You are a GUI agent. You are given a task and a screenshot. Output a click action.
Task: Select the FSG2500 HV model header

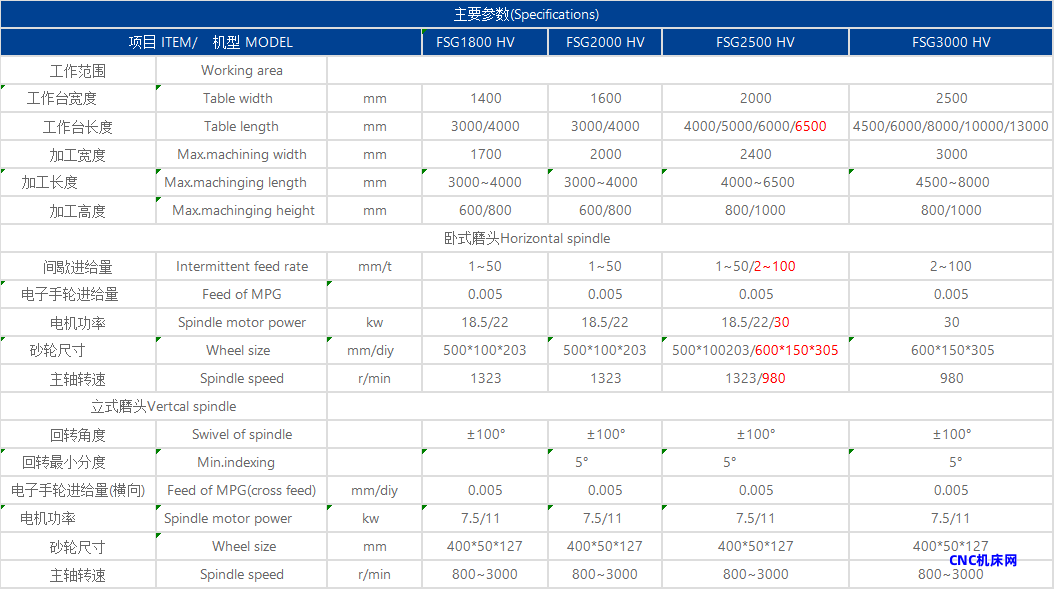coord(755,42)
